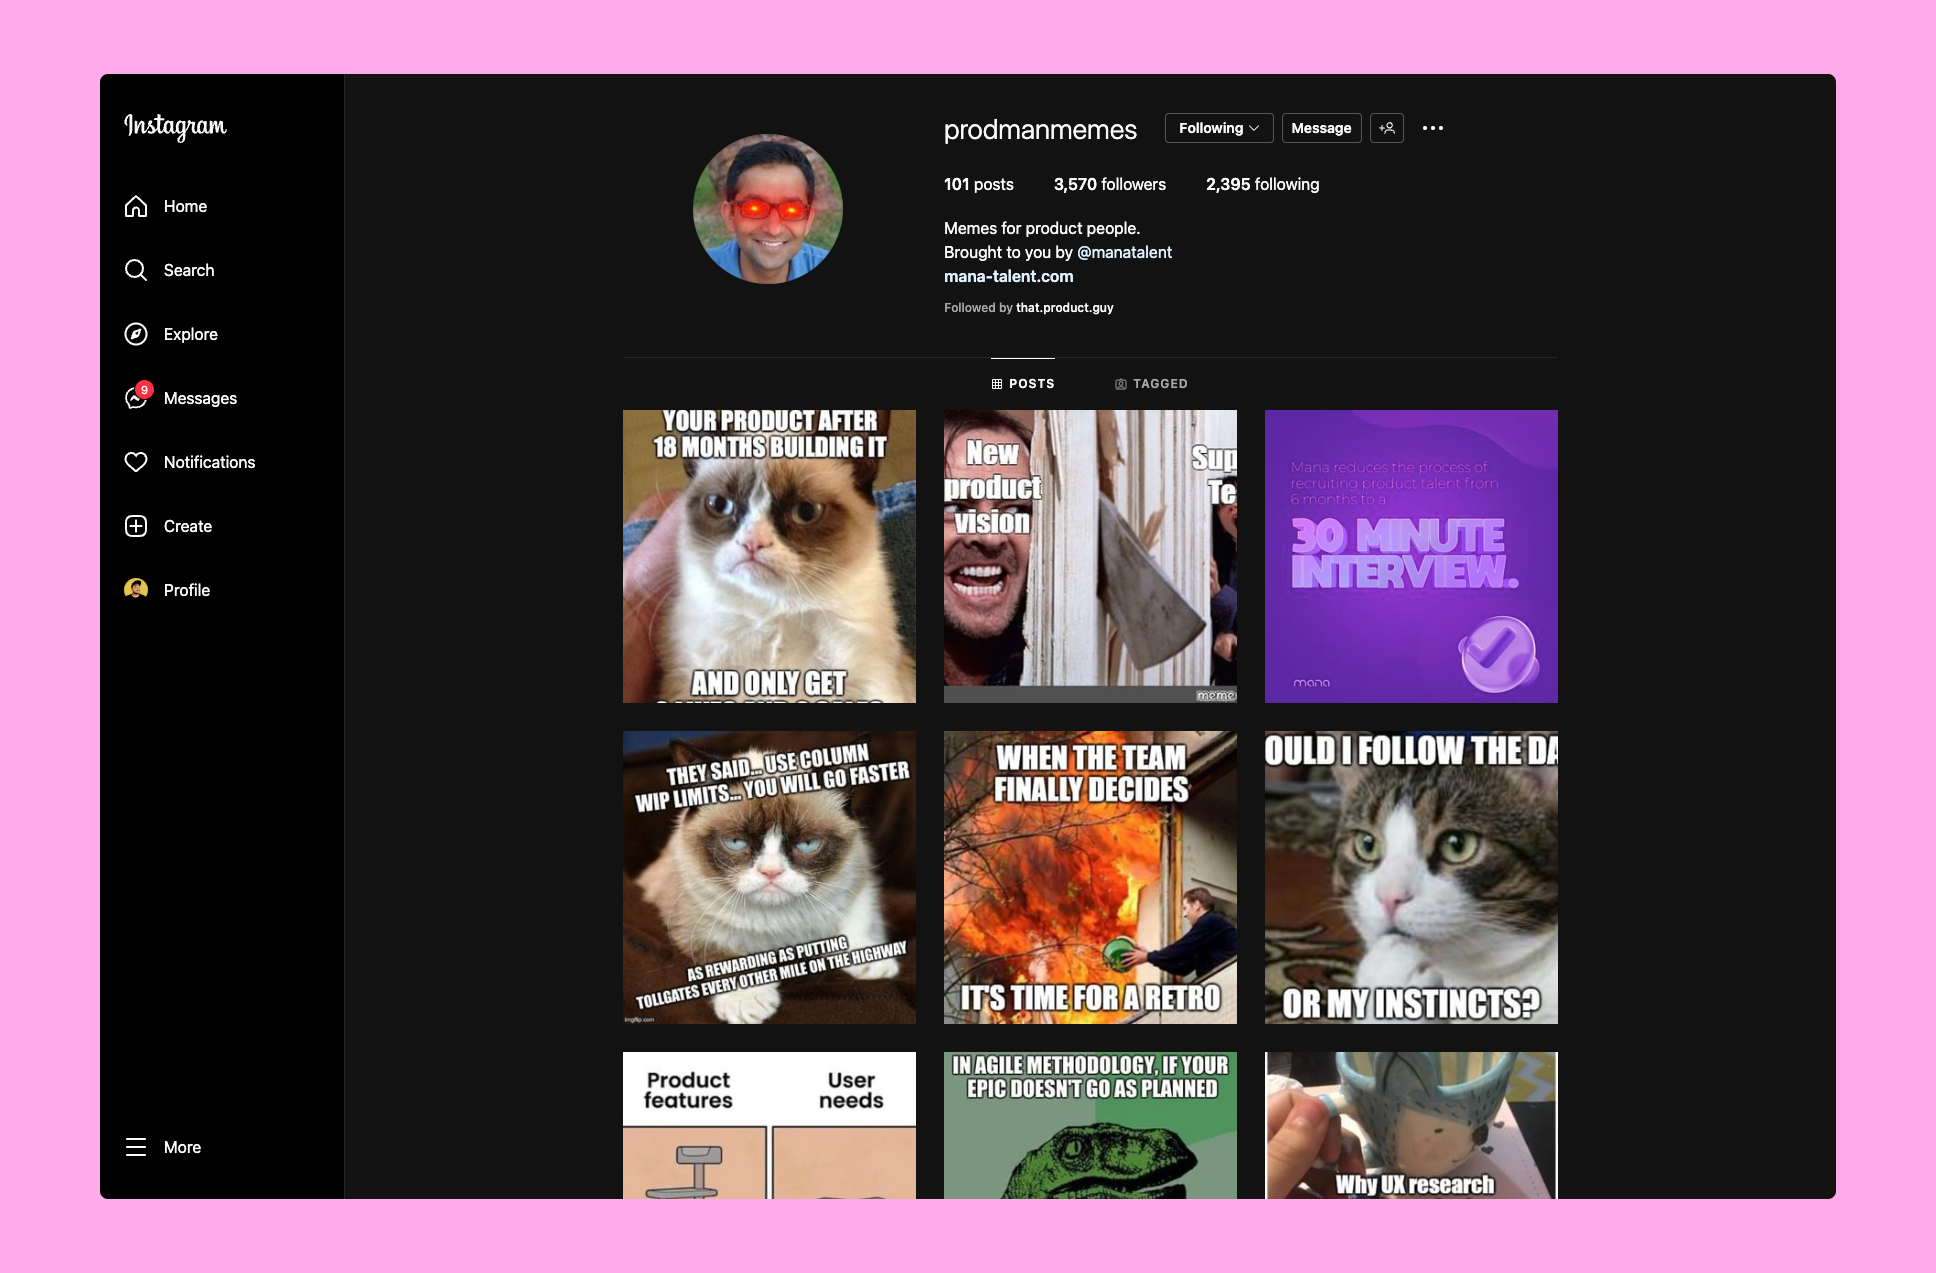The width and height of the screenshot is (1936, 1273).
Task: Click the Explore compass icon
Action: (136, 334)
